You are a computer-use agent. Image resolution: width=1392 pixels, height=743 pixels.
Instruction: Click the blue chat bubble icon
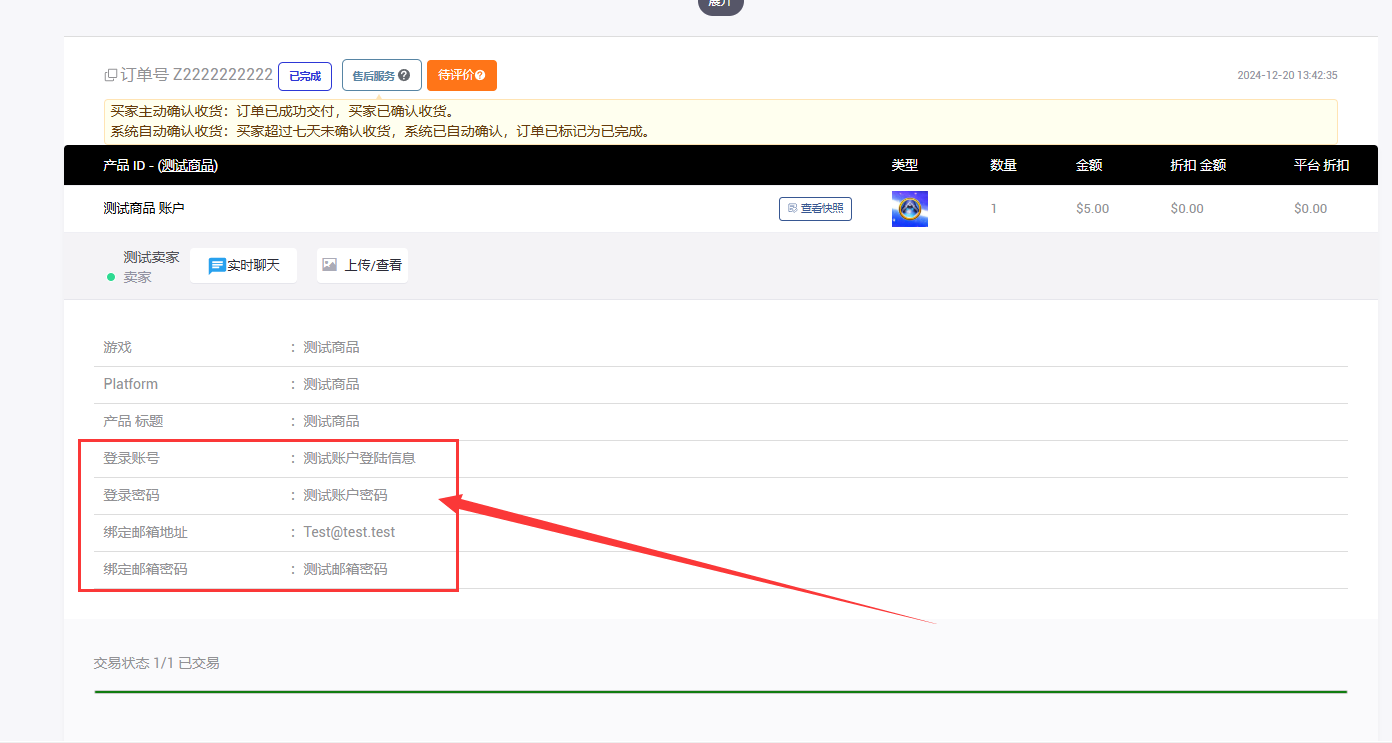216,266
